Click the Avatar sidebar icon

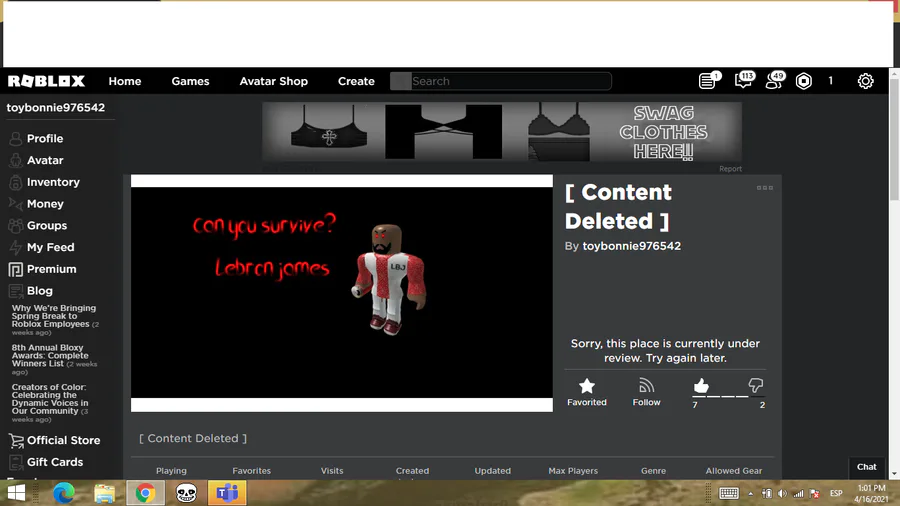(x=15, y=160)
